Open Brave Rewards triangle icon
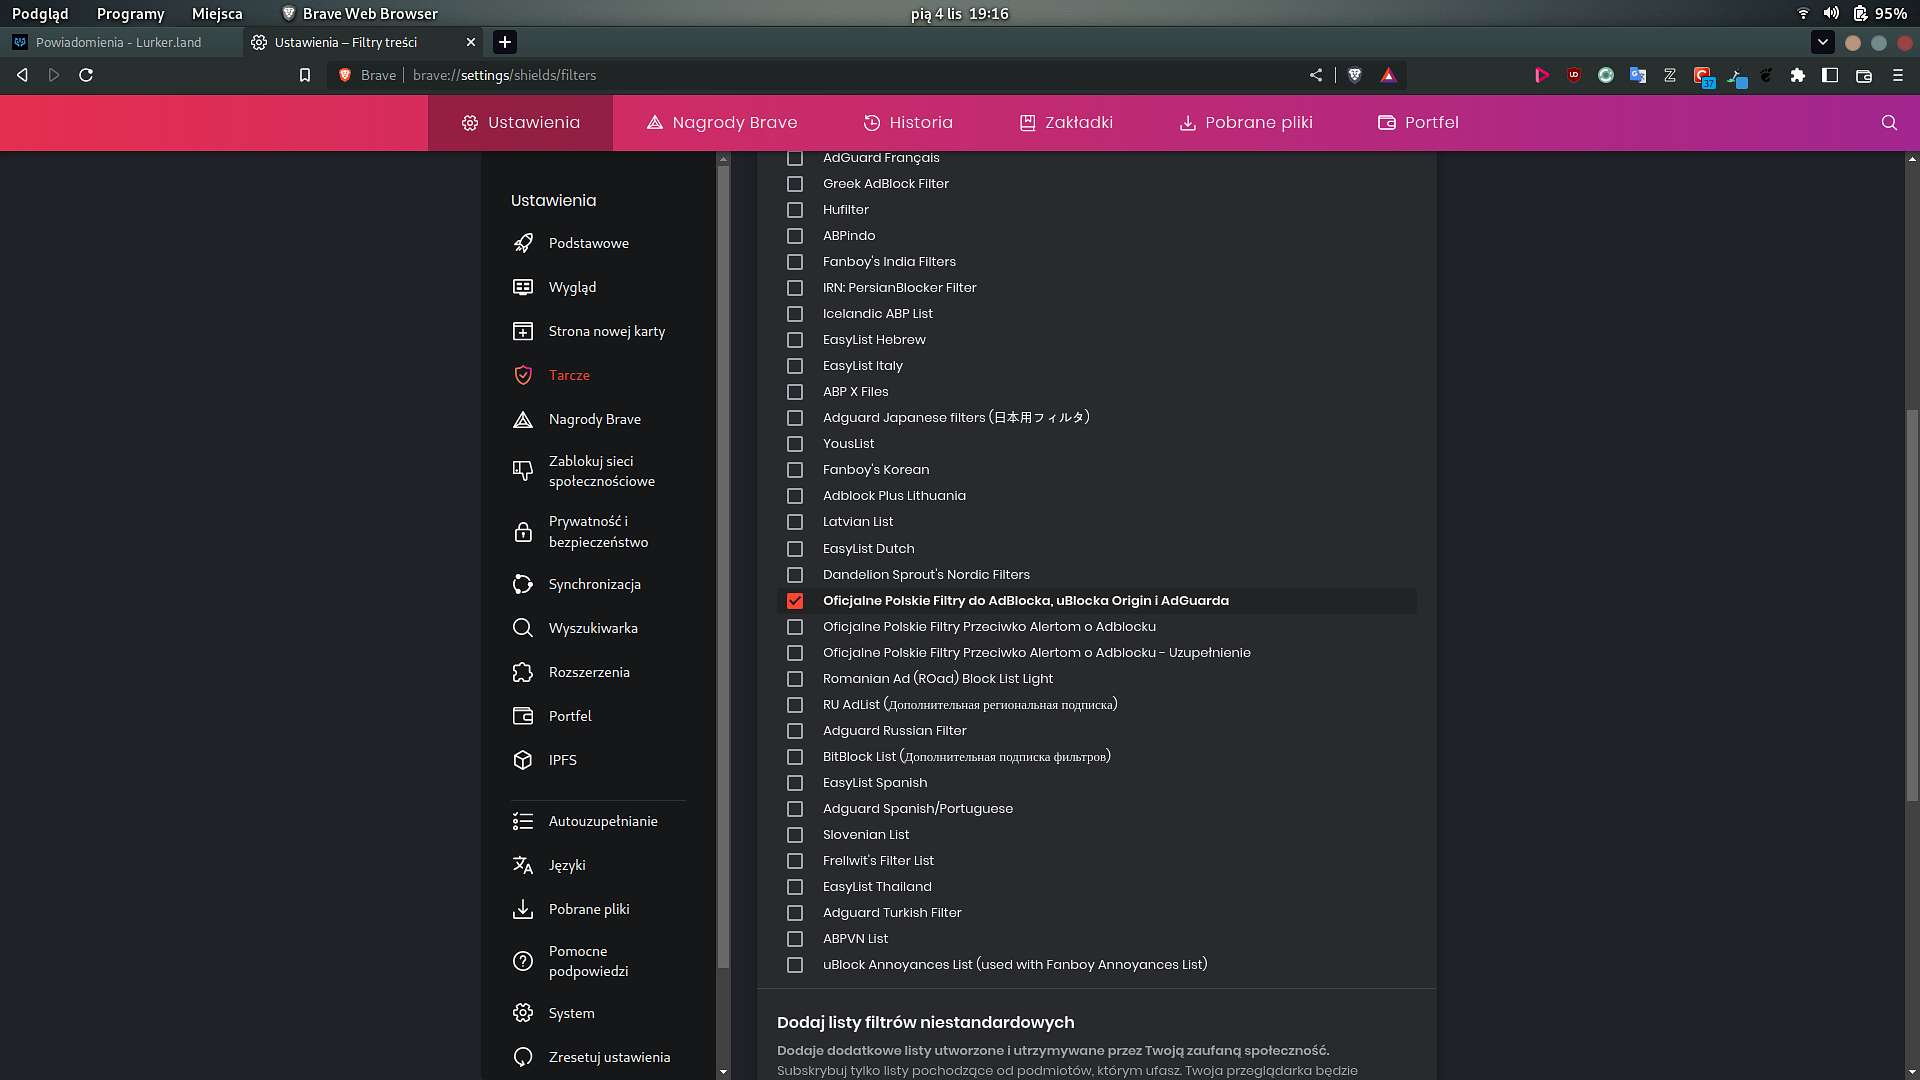 tap(1388, 75)
